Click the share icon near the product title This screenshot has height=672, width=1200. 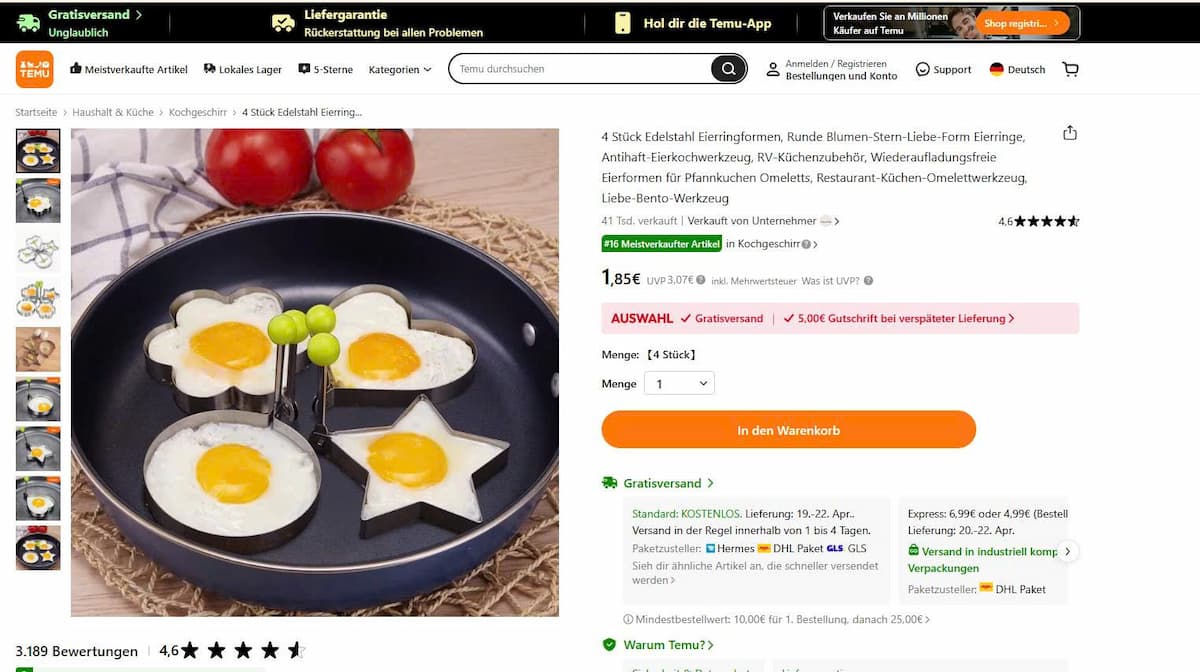(x=1070, y=131)
